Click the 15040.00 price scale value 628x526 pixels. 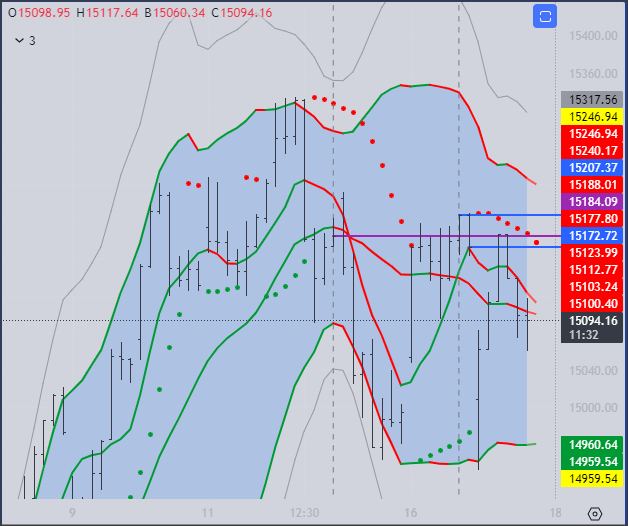pyautogui.click(x=593, y=371)
